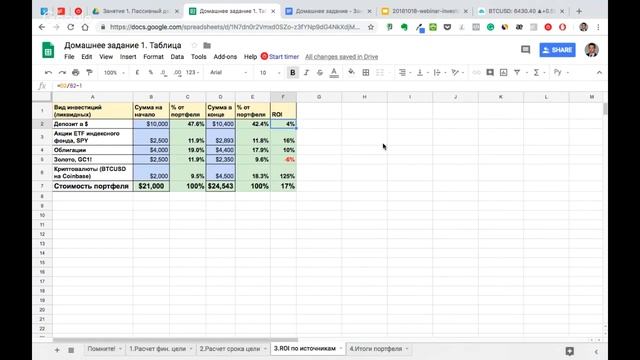Open the Add-ons menu
This screenshot has width=640, height=360.
click(225, 57)
